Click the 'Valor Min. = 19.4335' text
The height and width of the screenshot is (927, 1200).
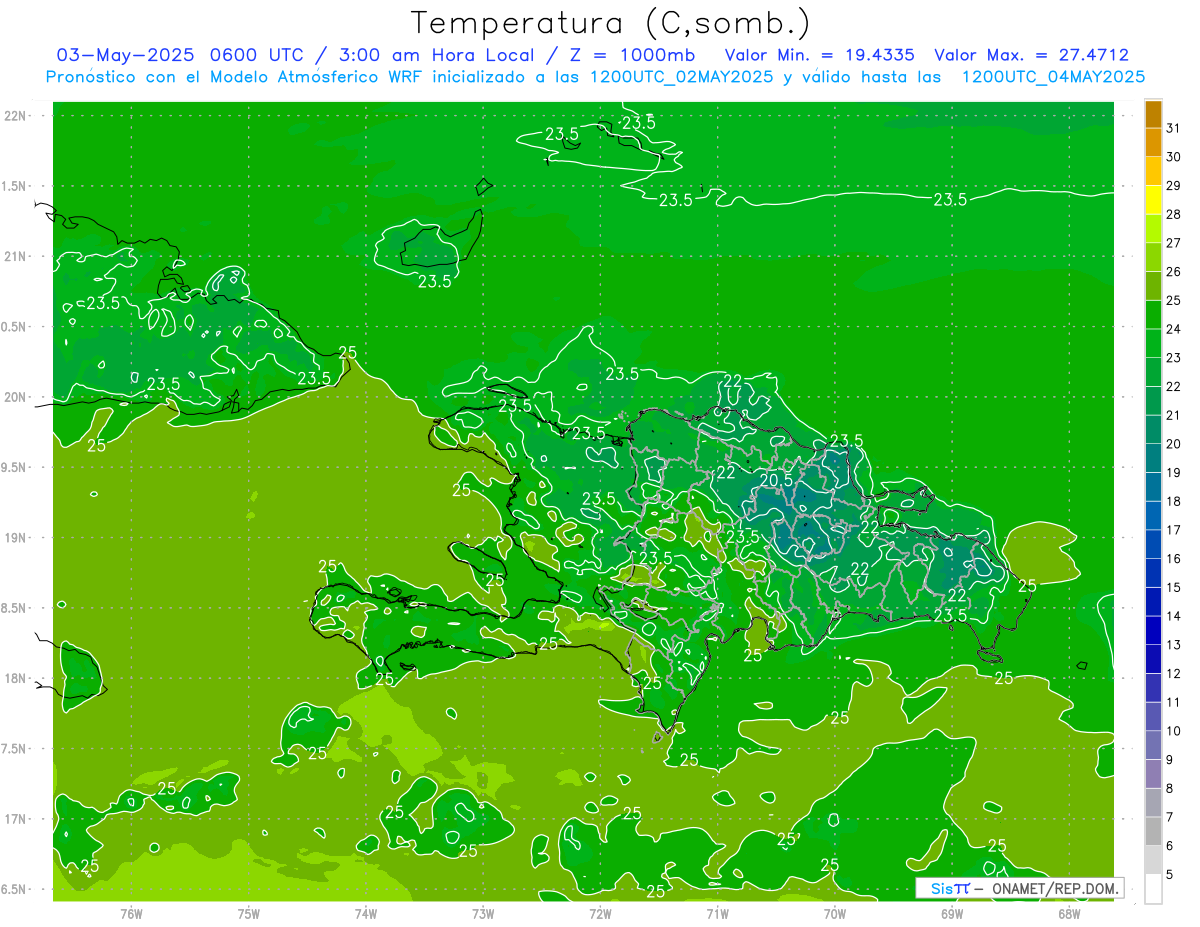819,55
